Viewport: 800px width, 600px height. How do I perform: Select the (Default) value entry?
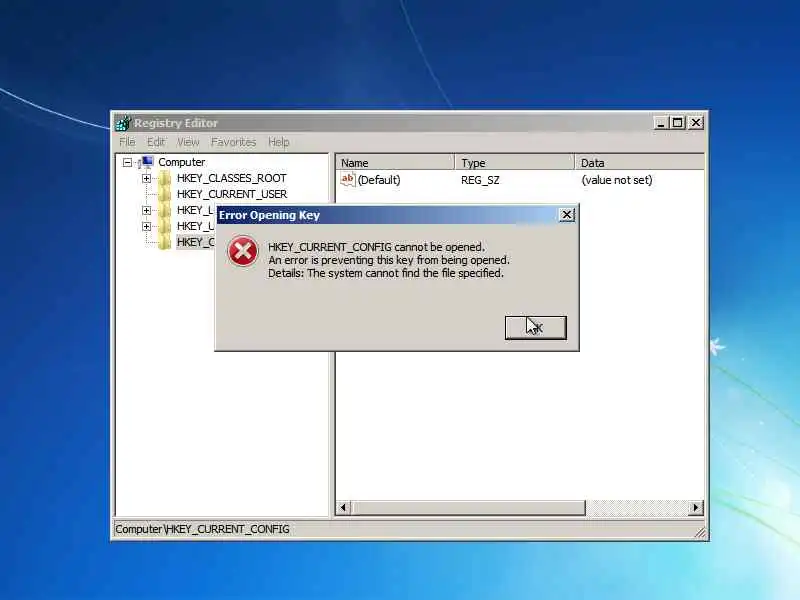(379, 180)
